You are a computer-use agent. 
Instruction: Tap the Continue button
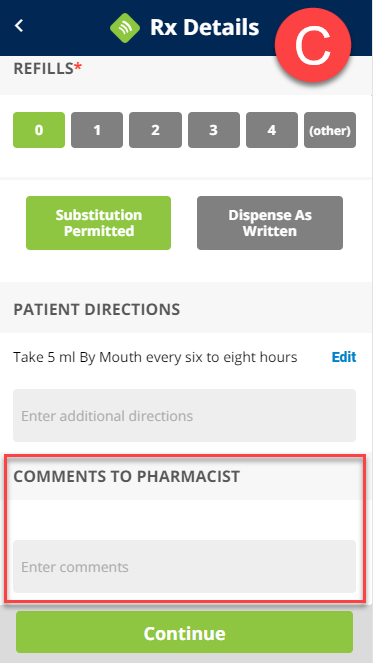click(184, 632)
